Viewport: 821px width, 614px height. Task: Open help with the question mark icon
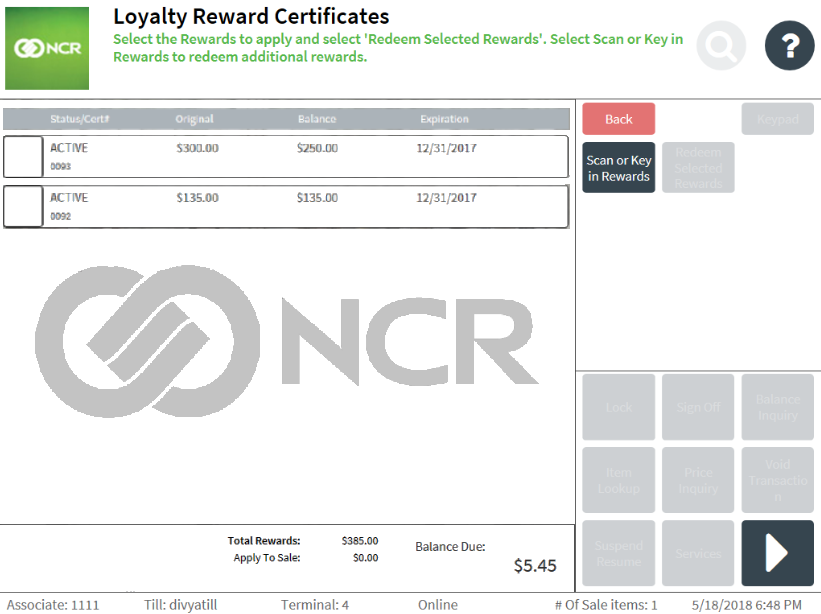pyautogui.click(x=790, y=46)
